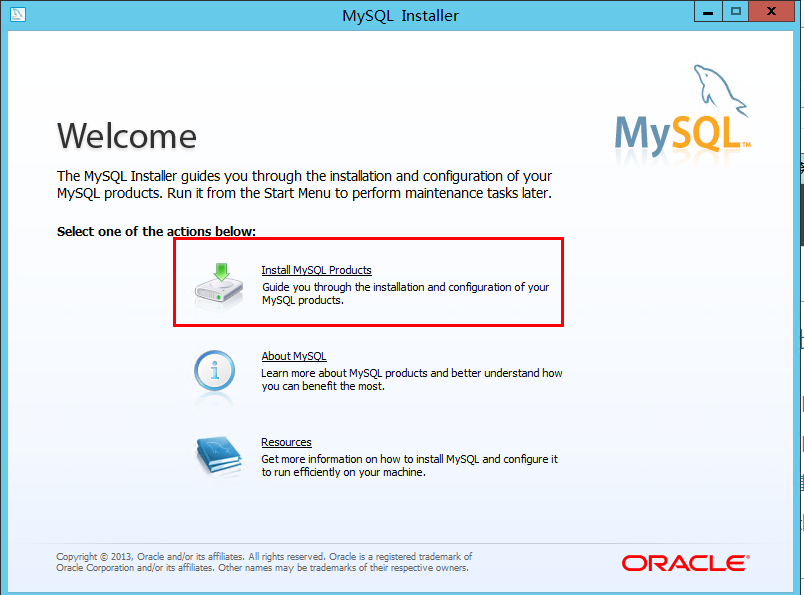Click the MySQL Installer title bar icon
This screenshot has height=595, width=804.
[17, 14]
